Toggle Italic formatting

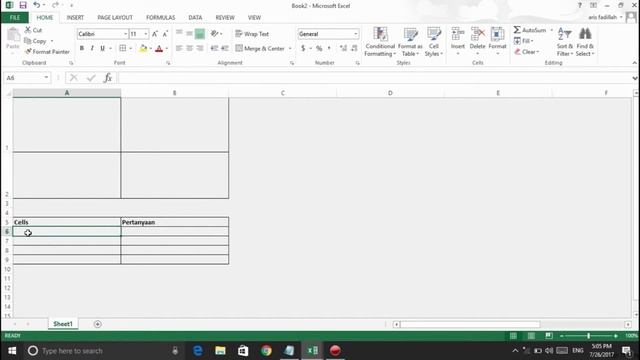click(92, 48)
